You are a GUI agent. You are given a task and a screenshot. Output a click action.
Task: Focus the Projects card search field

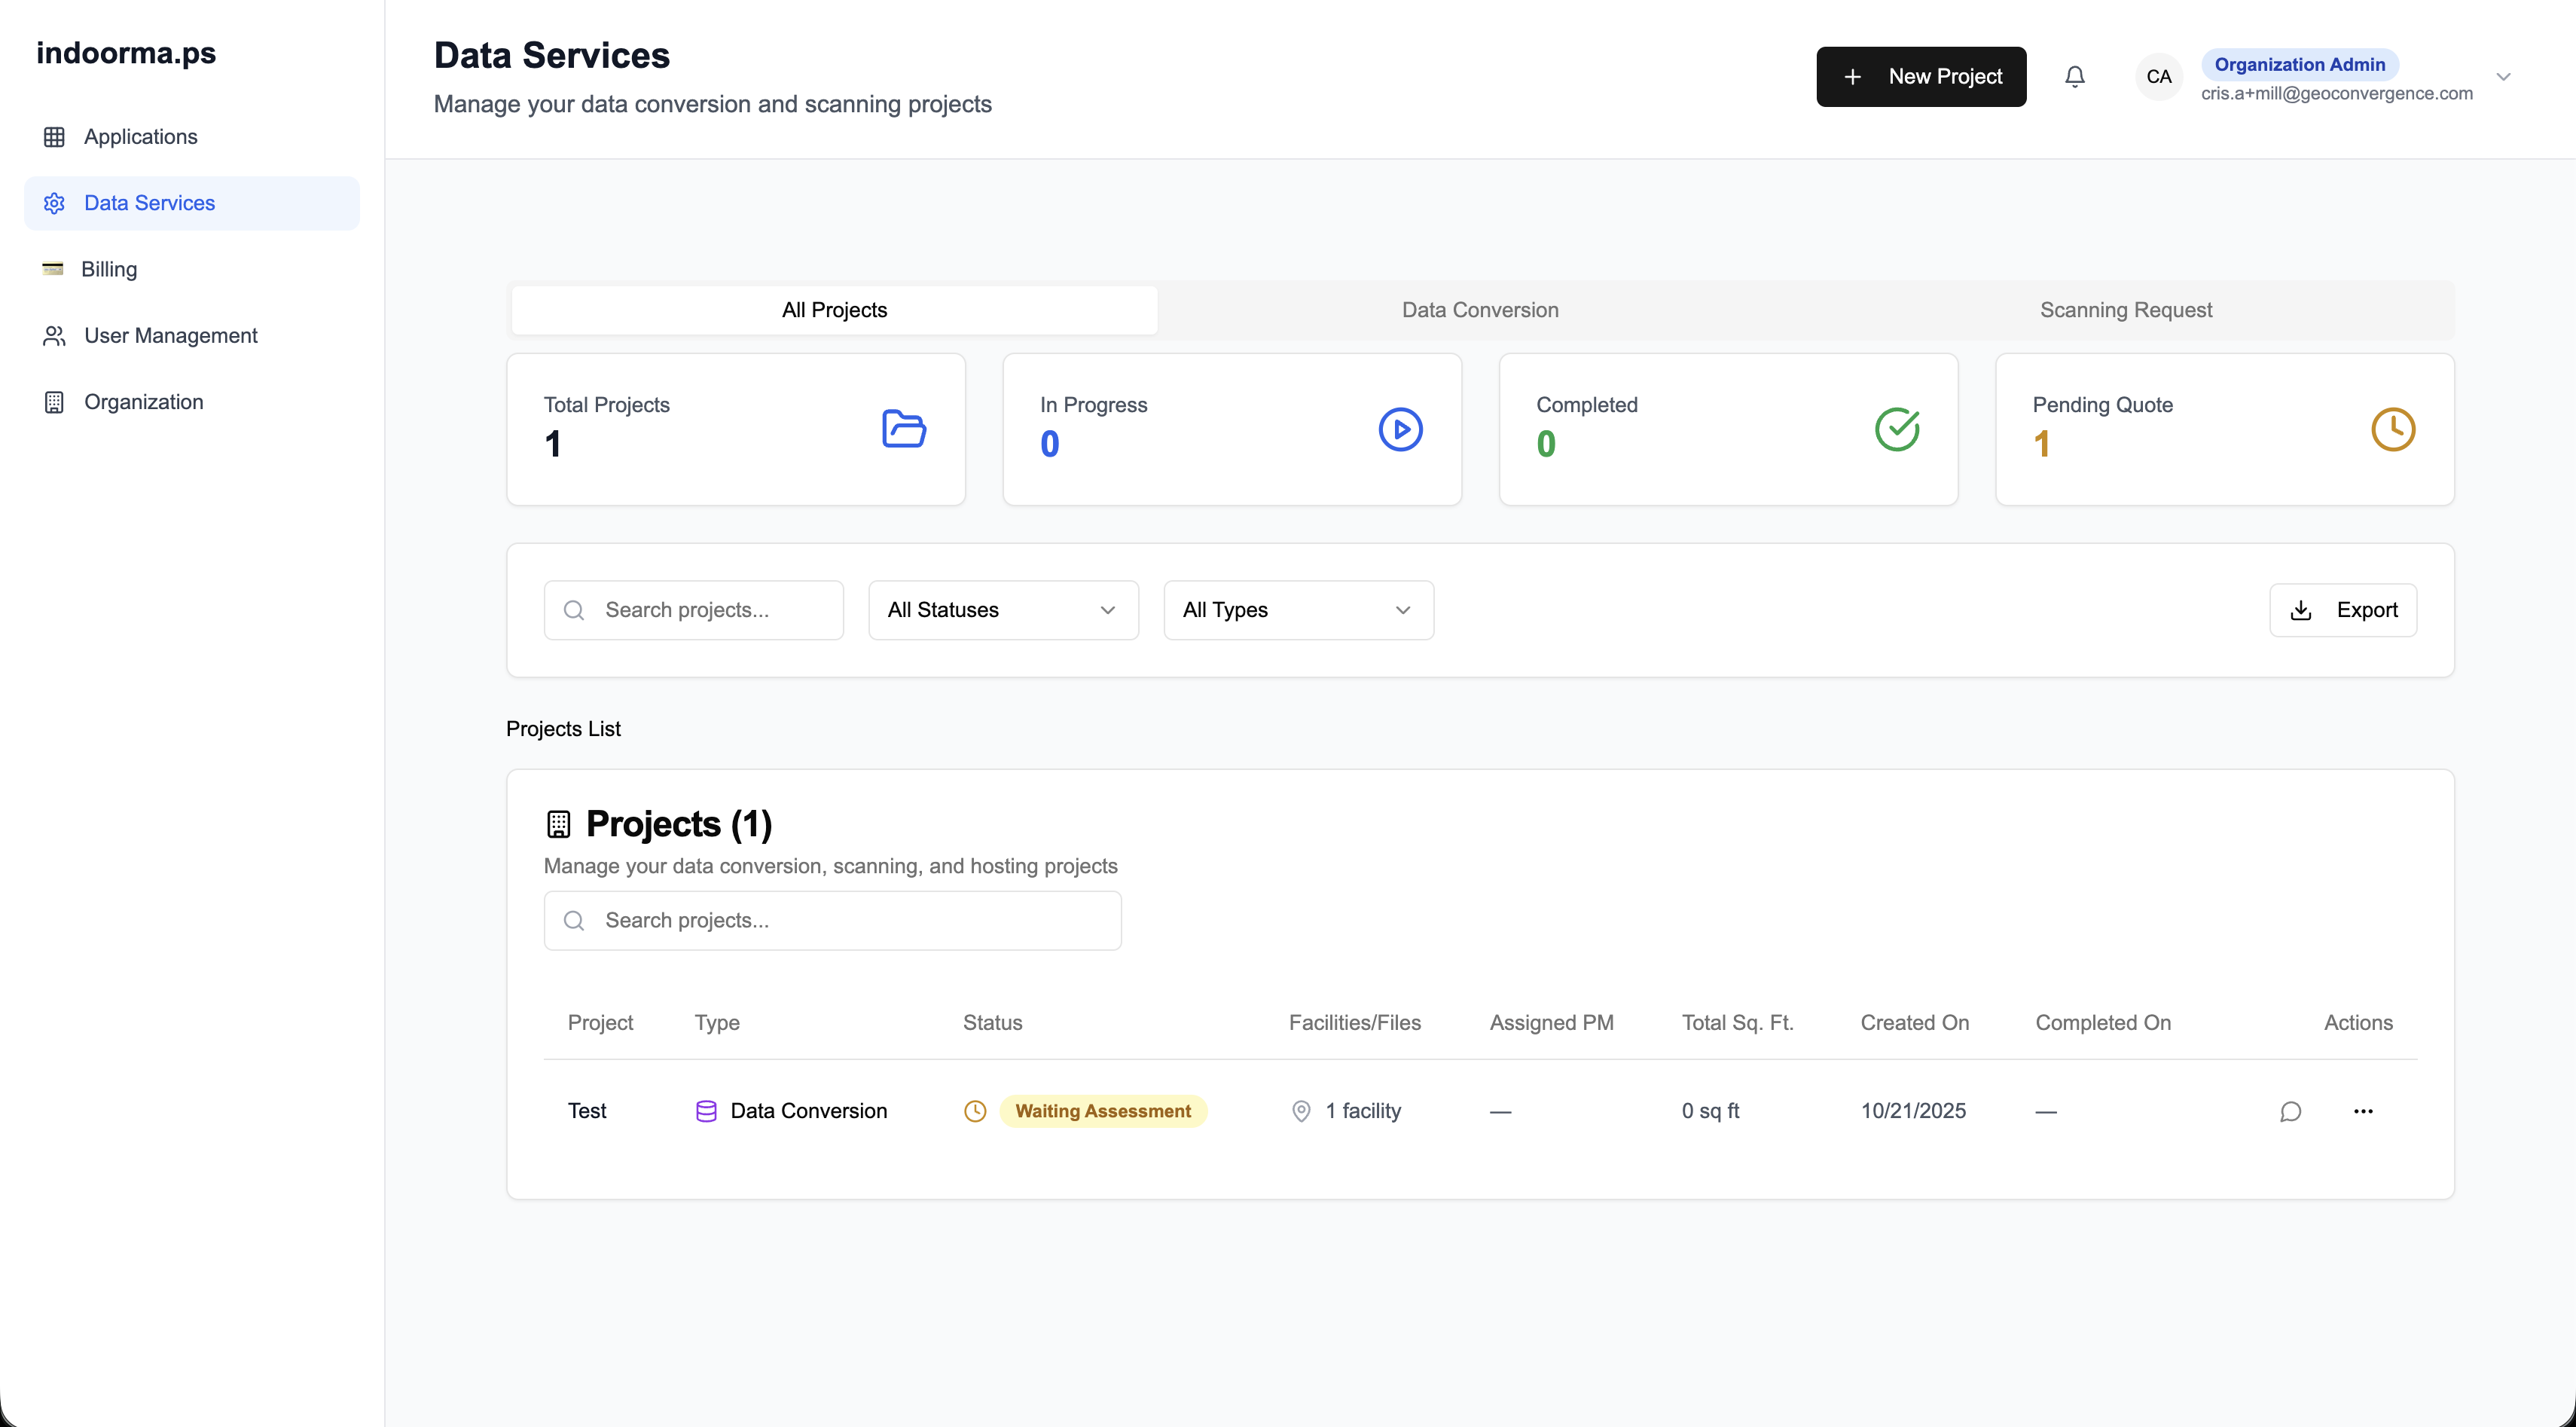click(x=832, y=920)
